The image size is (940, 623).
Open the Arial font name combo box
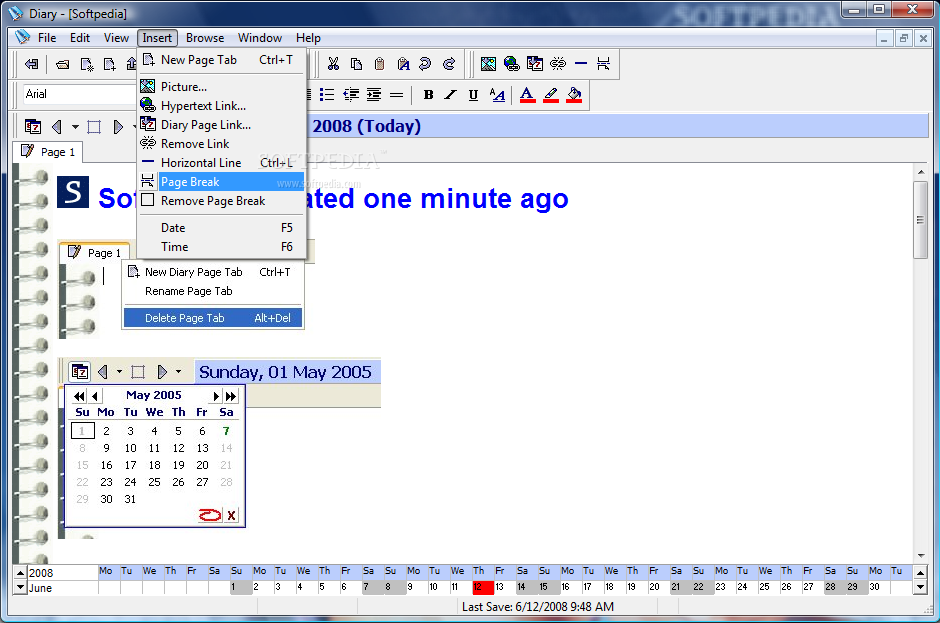click(80, 94)
